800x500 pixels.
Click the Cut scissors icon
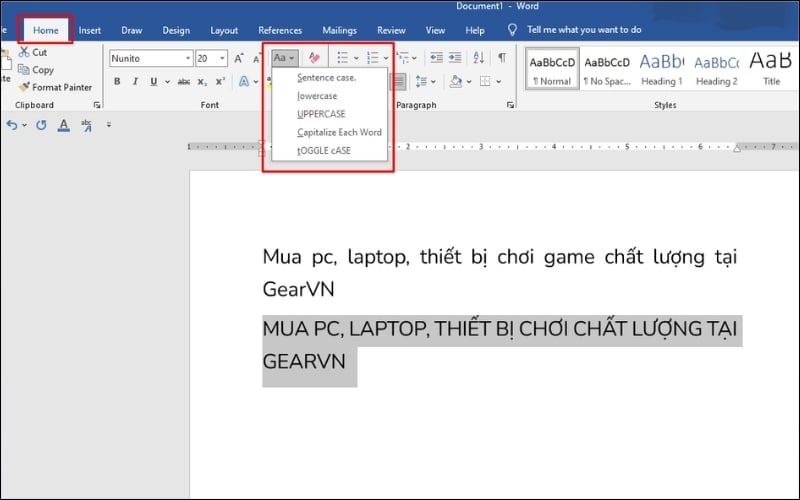click(24, 52)
